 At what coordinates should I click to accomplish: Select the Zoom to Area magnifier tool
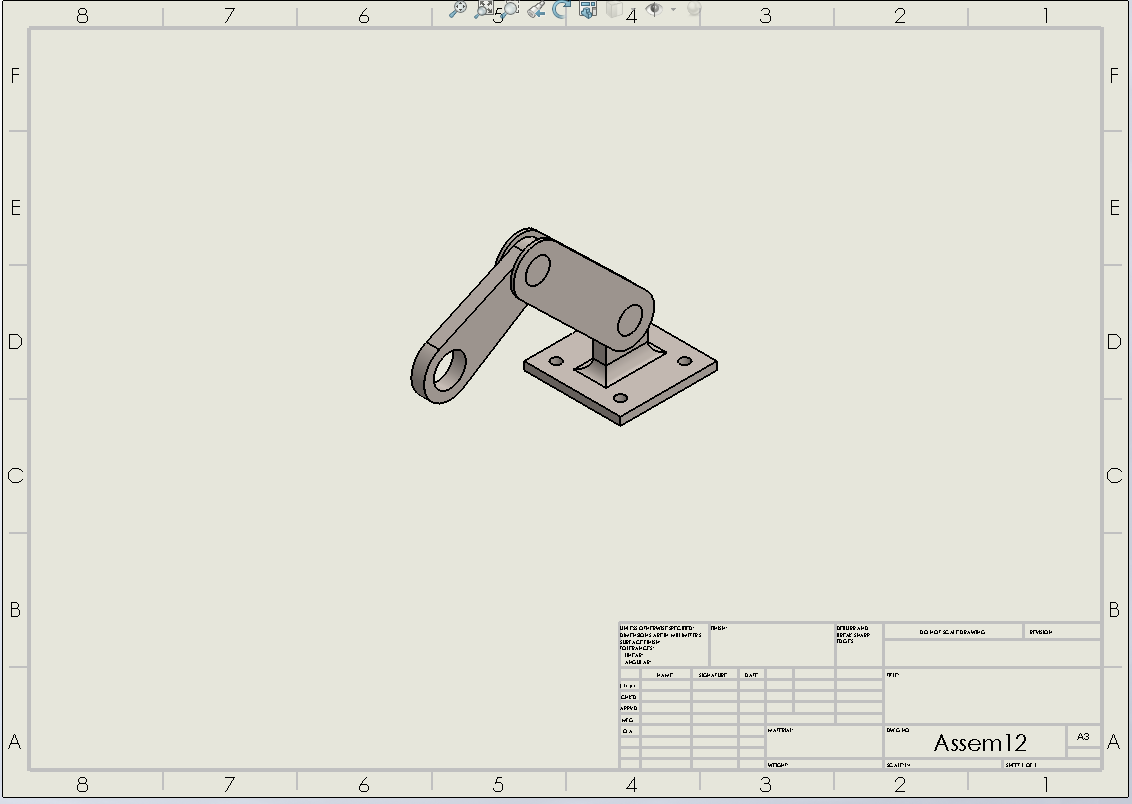(x=510, y=9)
